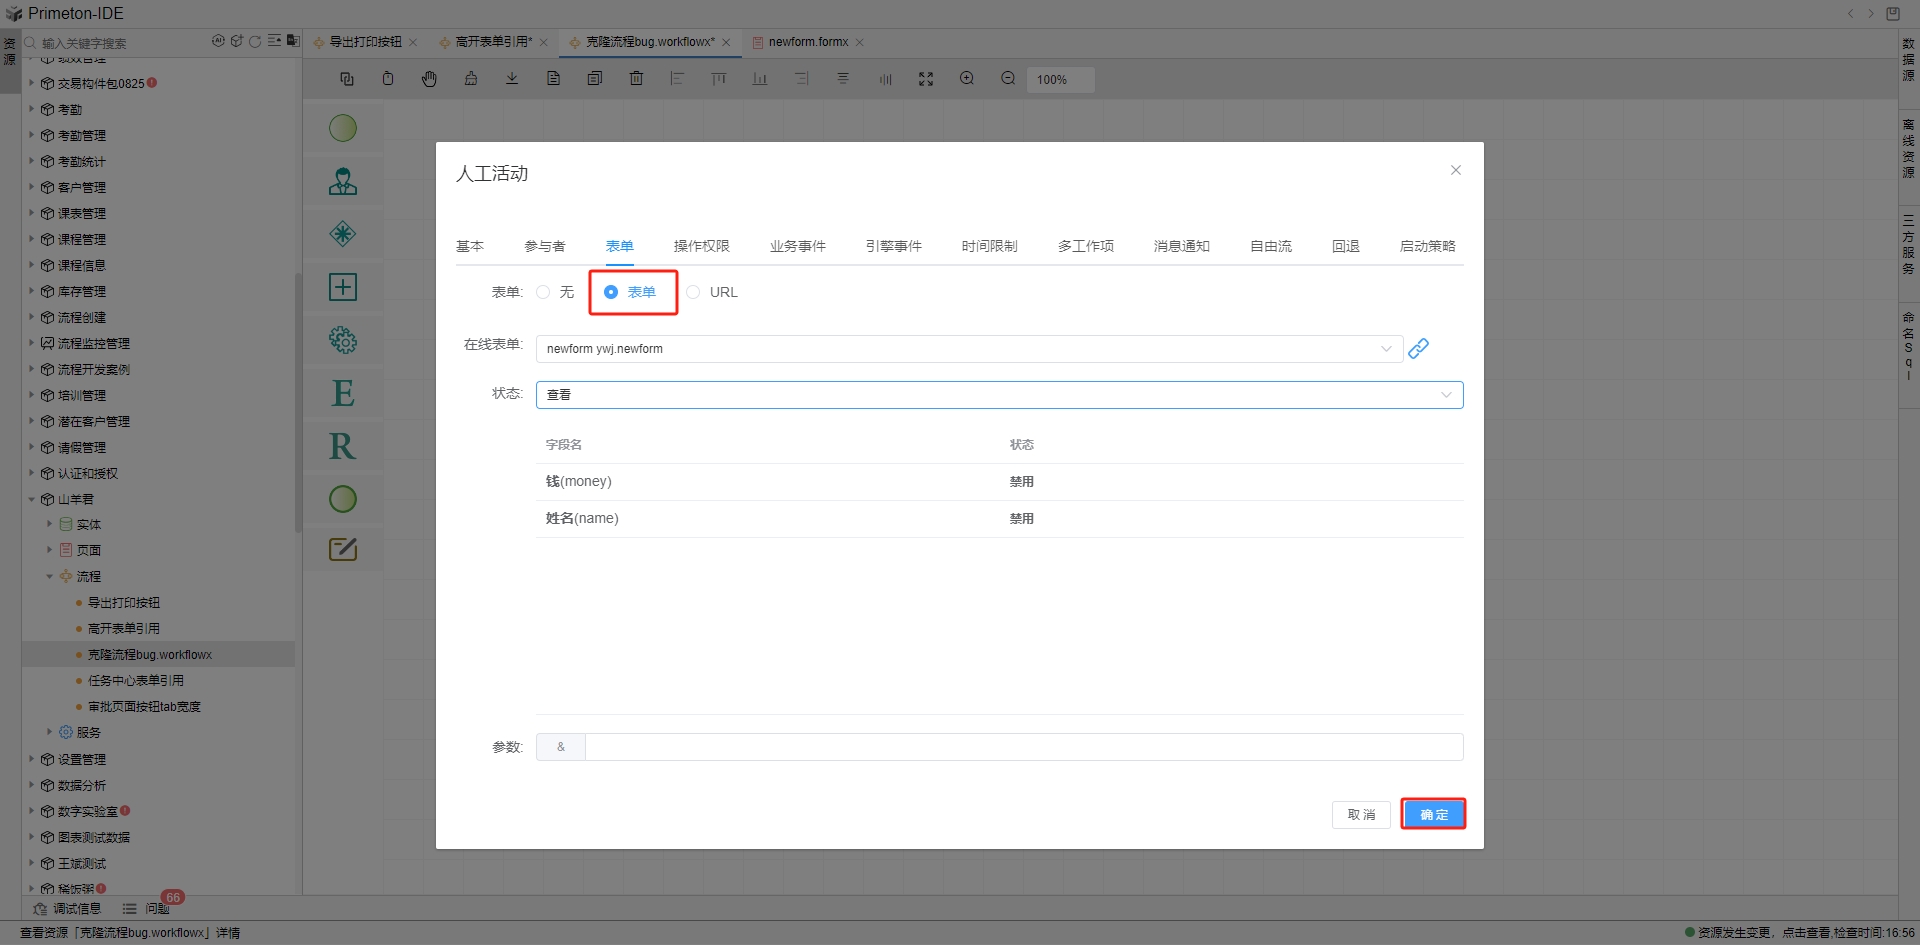Click the 取消 cancel button

[1361, 814]
